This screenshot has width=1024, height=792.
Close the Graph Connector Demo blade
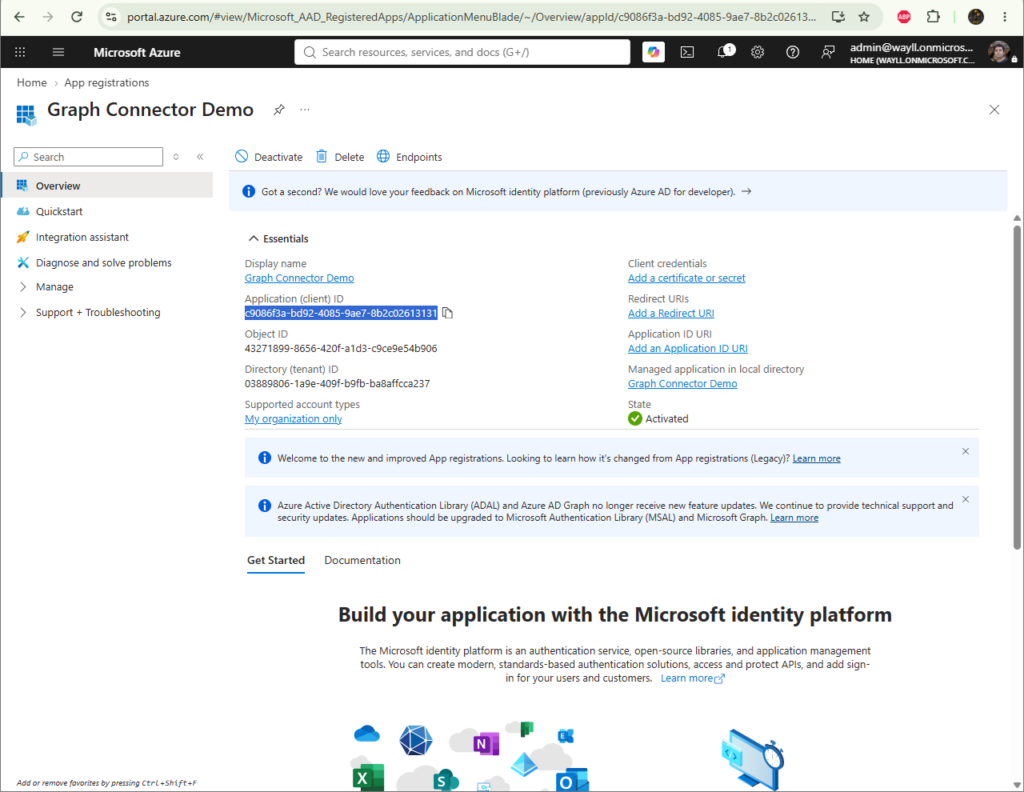(x=994, y=110)
